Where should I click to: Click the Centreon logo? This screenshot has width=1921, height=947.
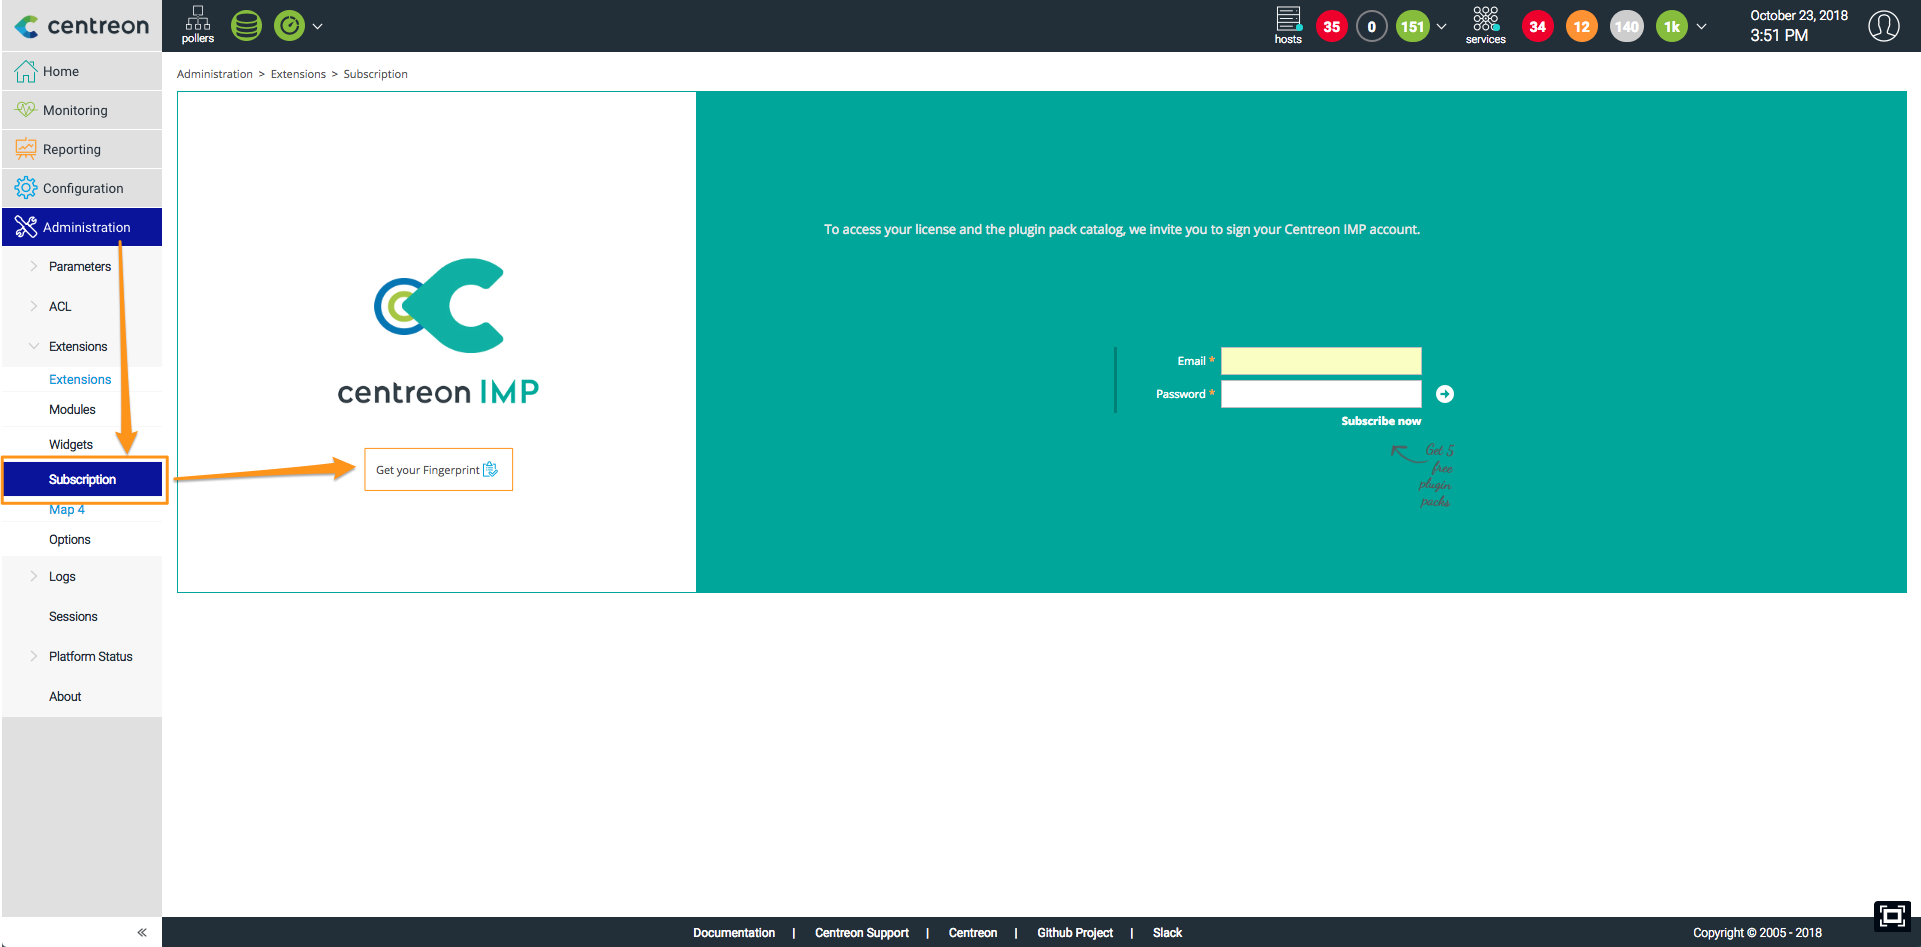click(x=82, y=26)
